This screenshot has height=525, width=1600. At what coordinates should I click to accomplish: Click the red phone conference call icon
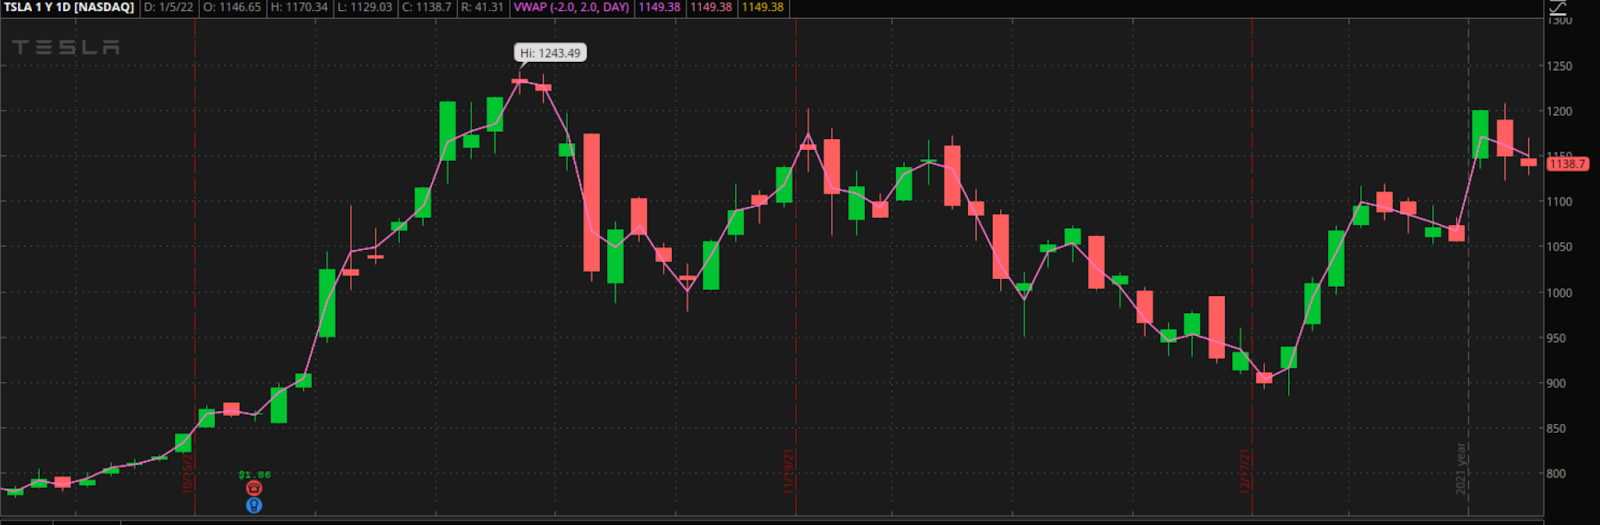coord(254,488)
